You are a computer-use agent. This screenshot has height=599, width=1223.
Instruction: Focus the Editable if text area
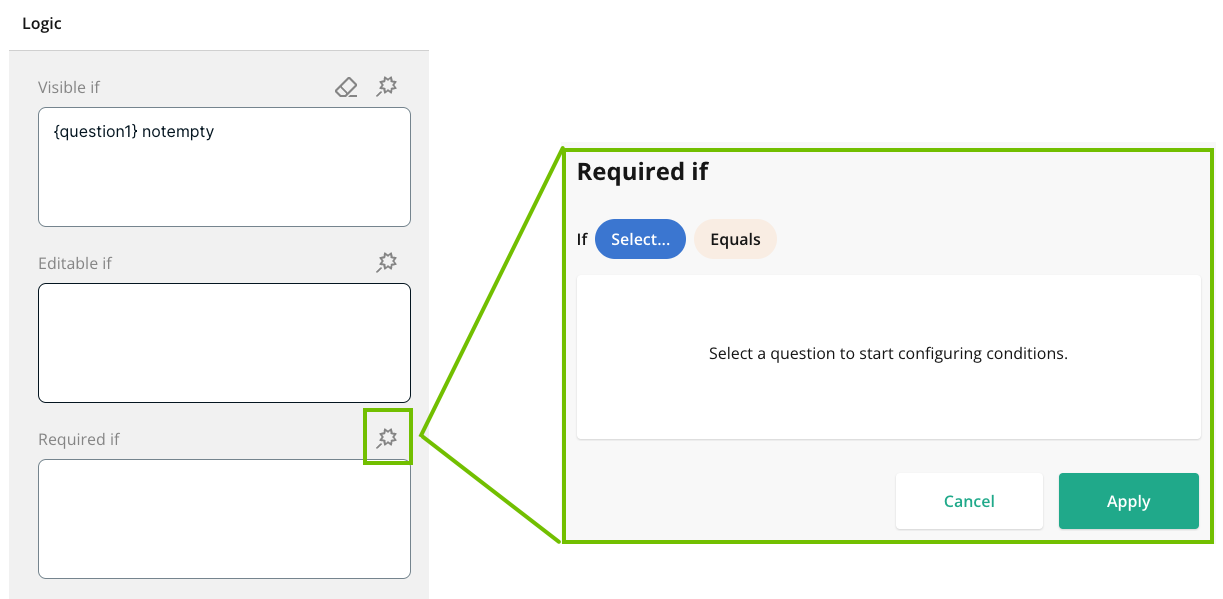coord(224,343)
